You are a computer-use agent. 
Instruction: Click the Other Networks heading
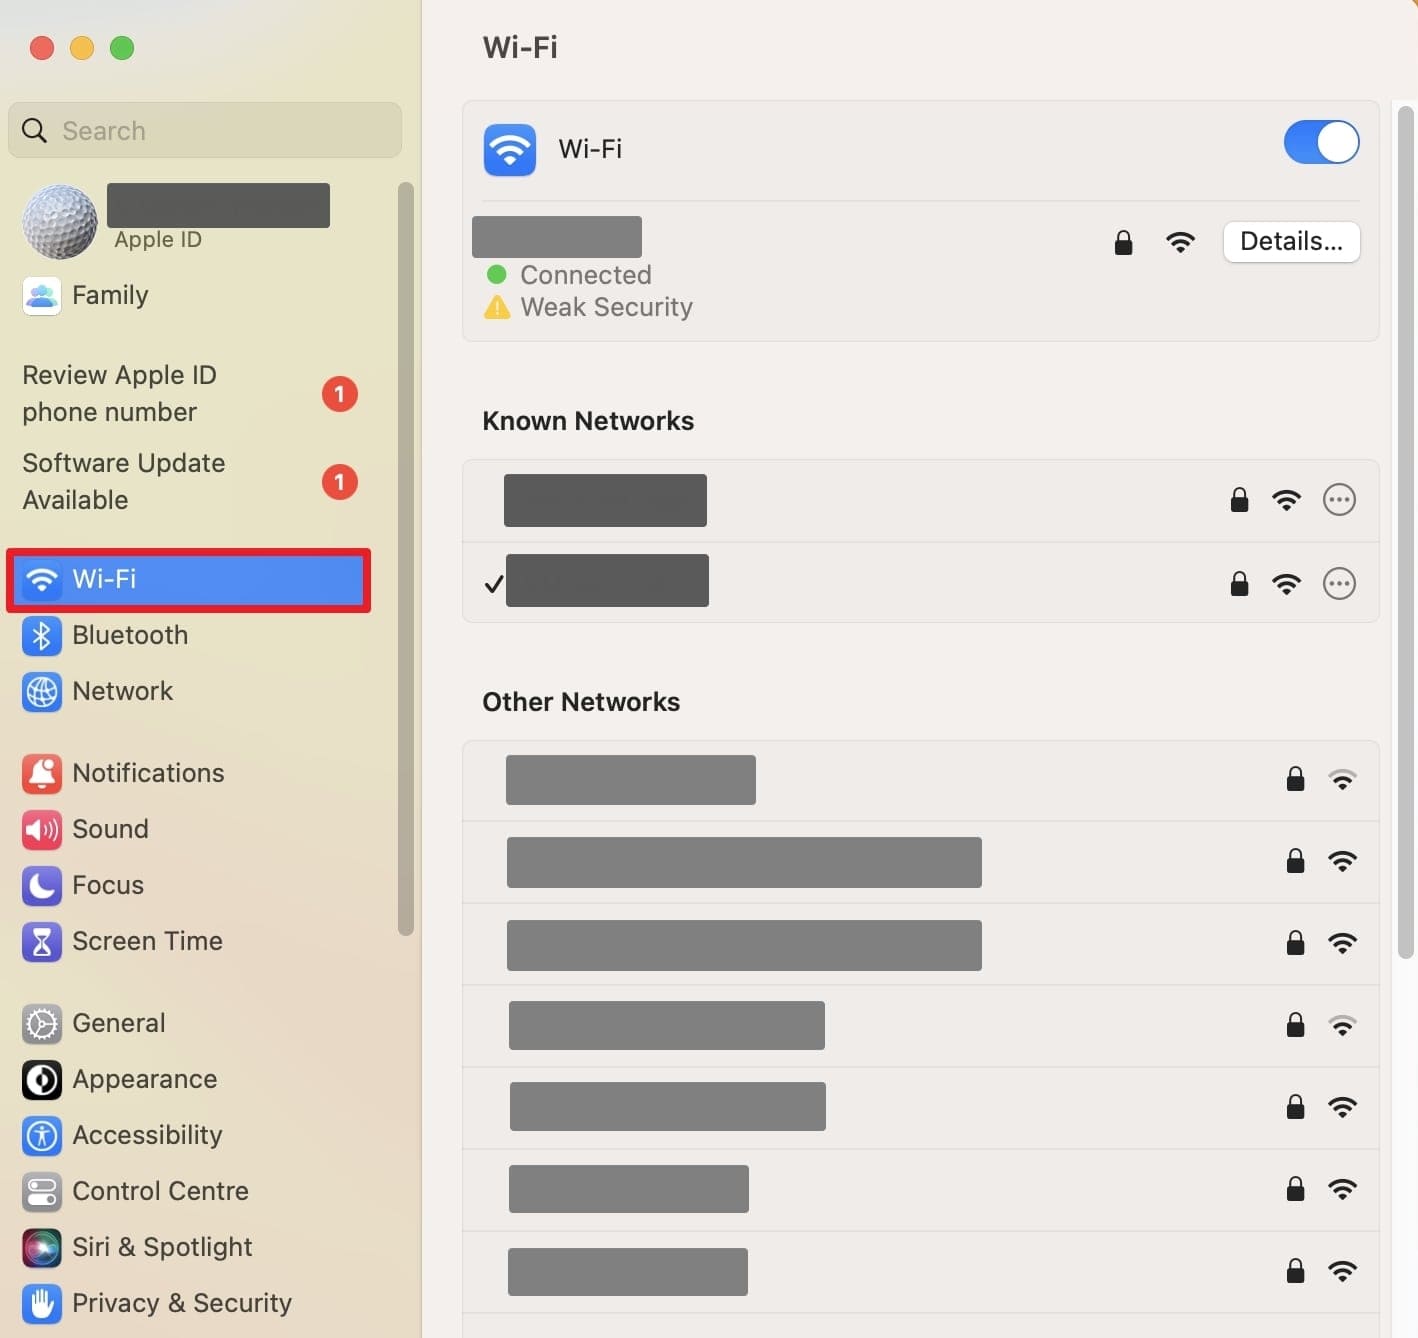(581, 702)
